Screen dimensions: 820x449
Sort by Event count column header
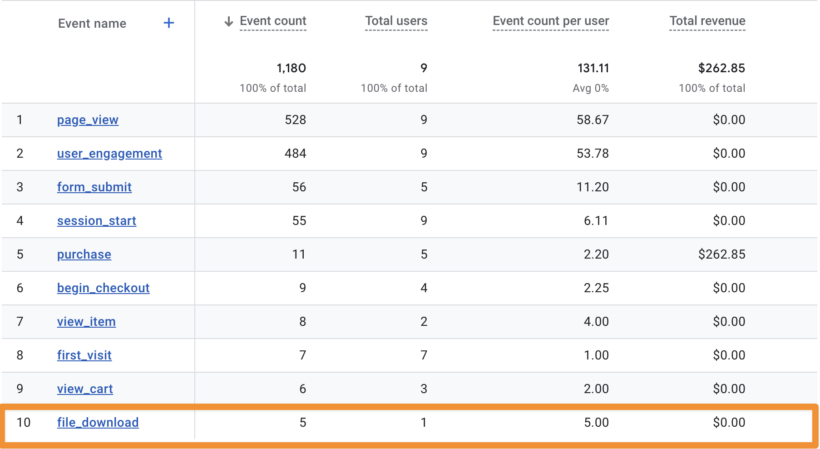pos(272,21)
